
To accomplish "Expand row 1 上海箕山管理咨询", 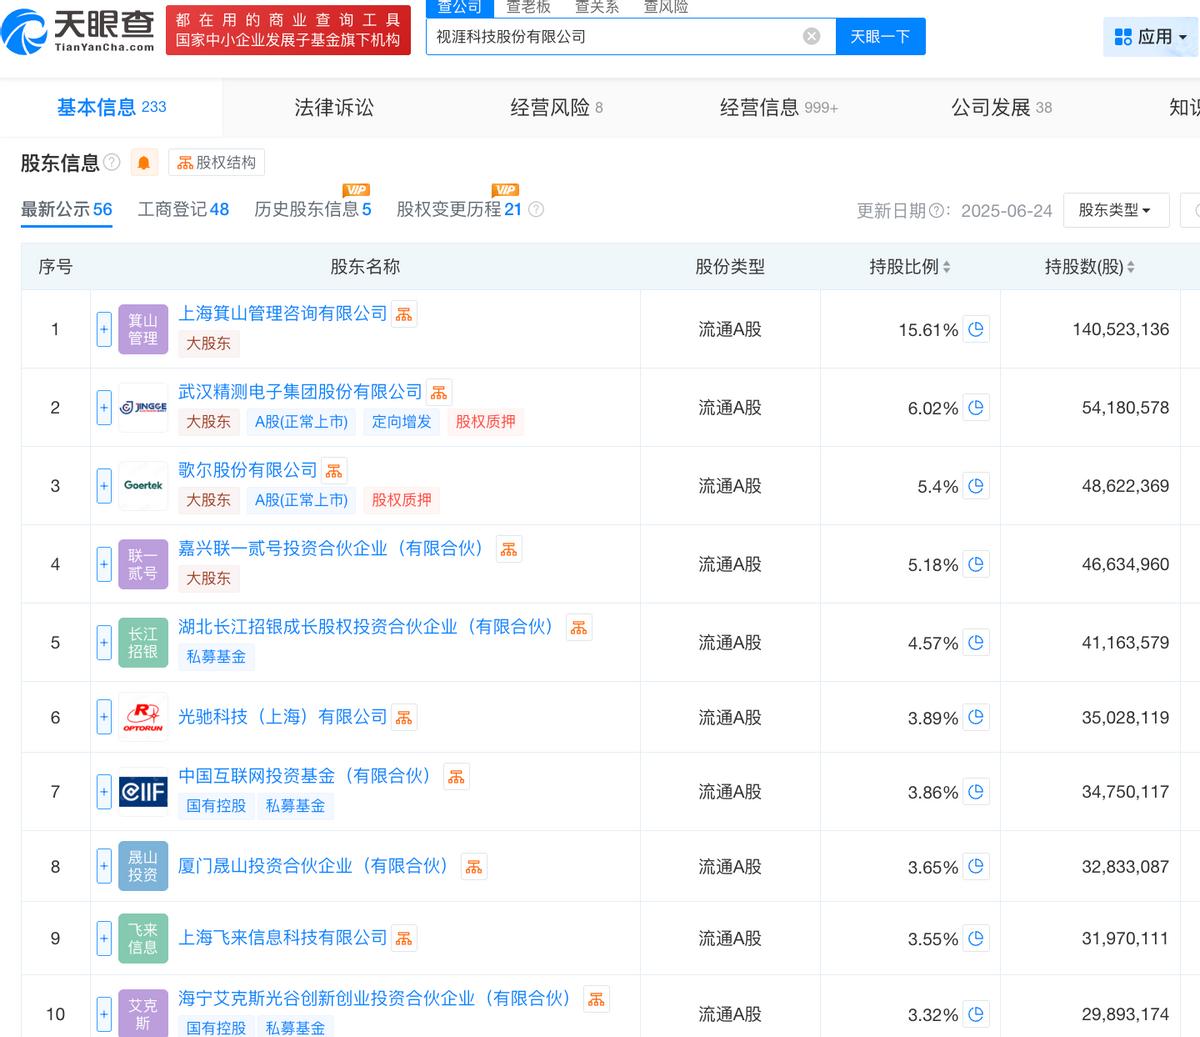I will pos(104,329).
